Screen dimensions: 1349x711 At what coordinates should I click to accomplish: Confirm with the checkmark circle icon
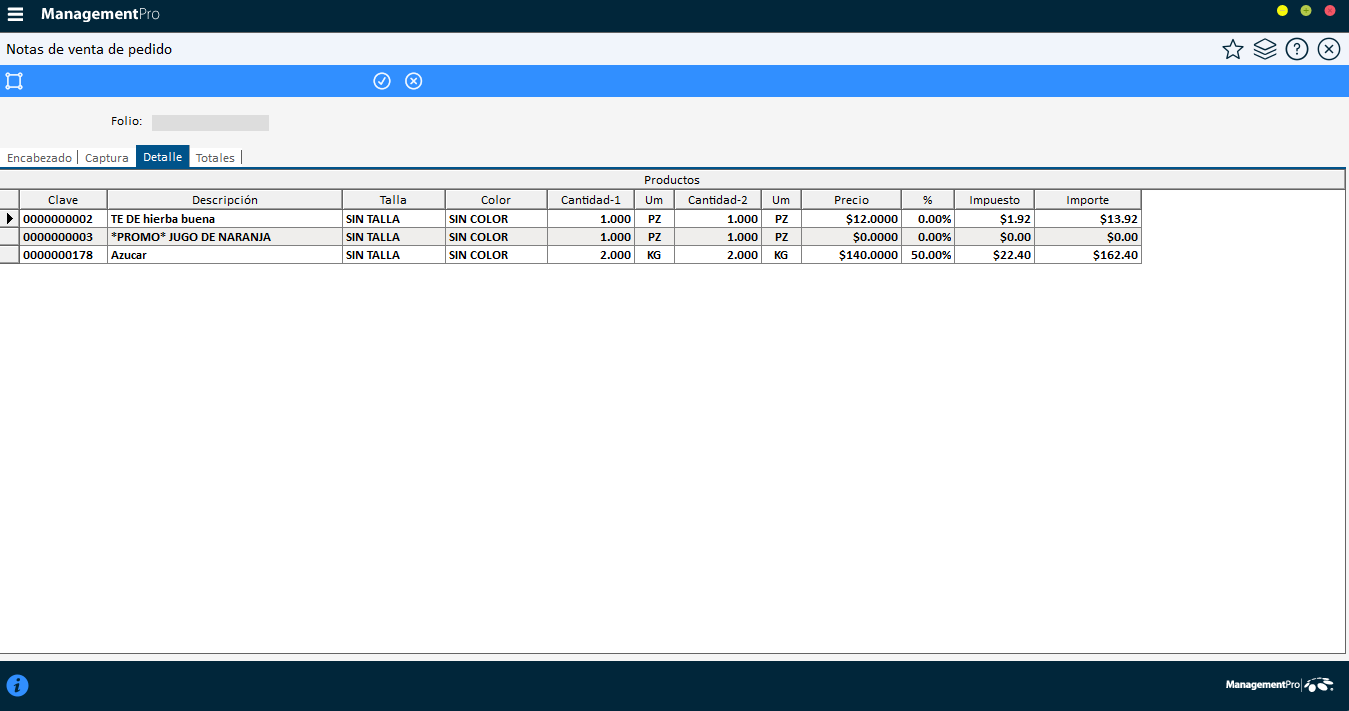pos(382,81)
